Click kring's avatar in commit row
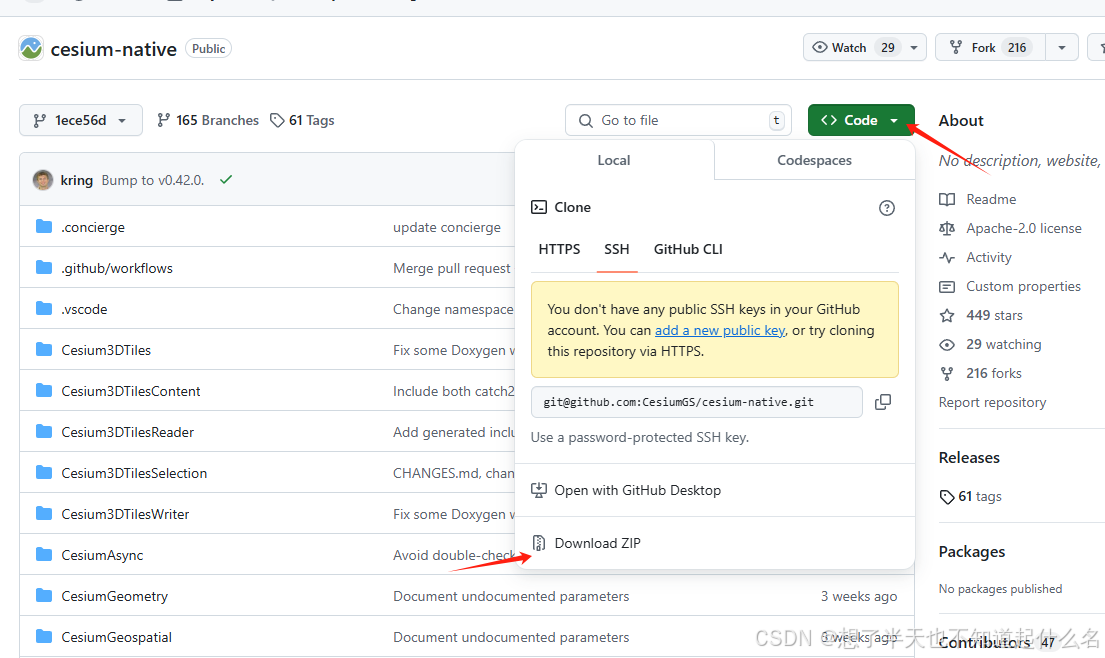The height and width of the screenshot is (658, 1105). pos(43,180)
